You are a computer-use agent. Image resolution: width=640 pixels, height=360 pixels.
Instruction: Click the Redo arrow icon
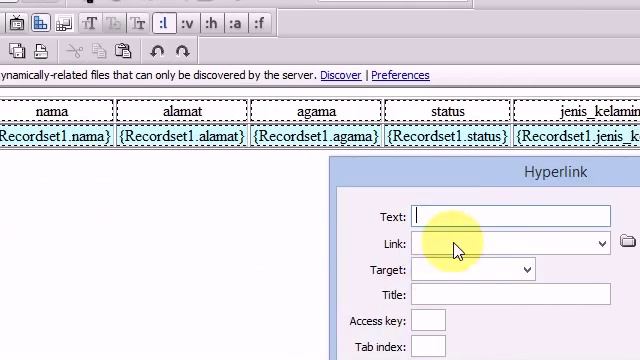click(182, 51)
